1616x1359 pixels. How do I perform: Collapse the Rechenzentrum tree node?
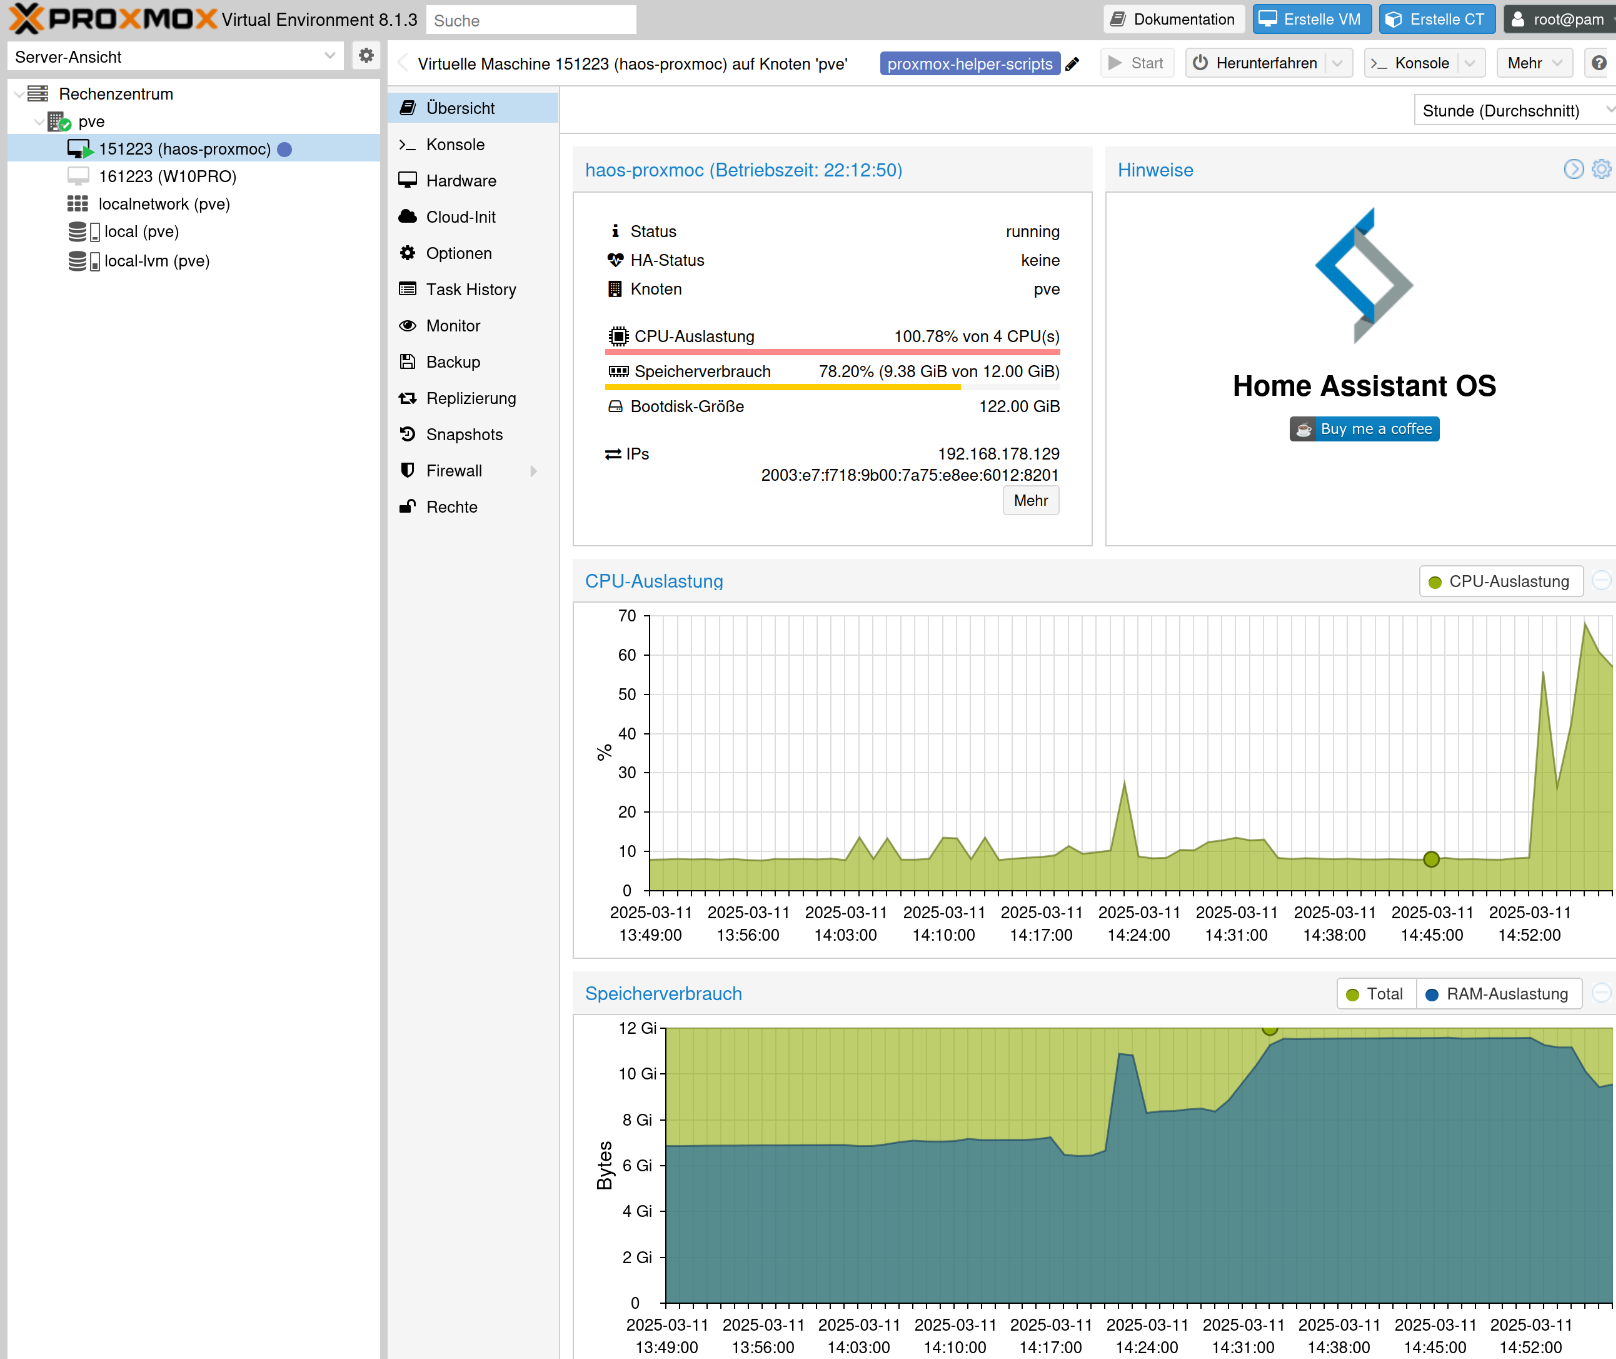19,94
